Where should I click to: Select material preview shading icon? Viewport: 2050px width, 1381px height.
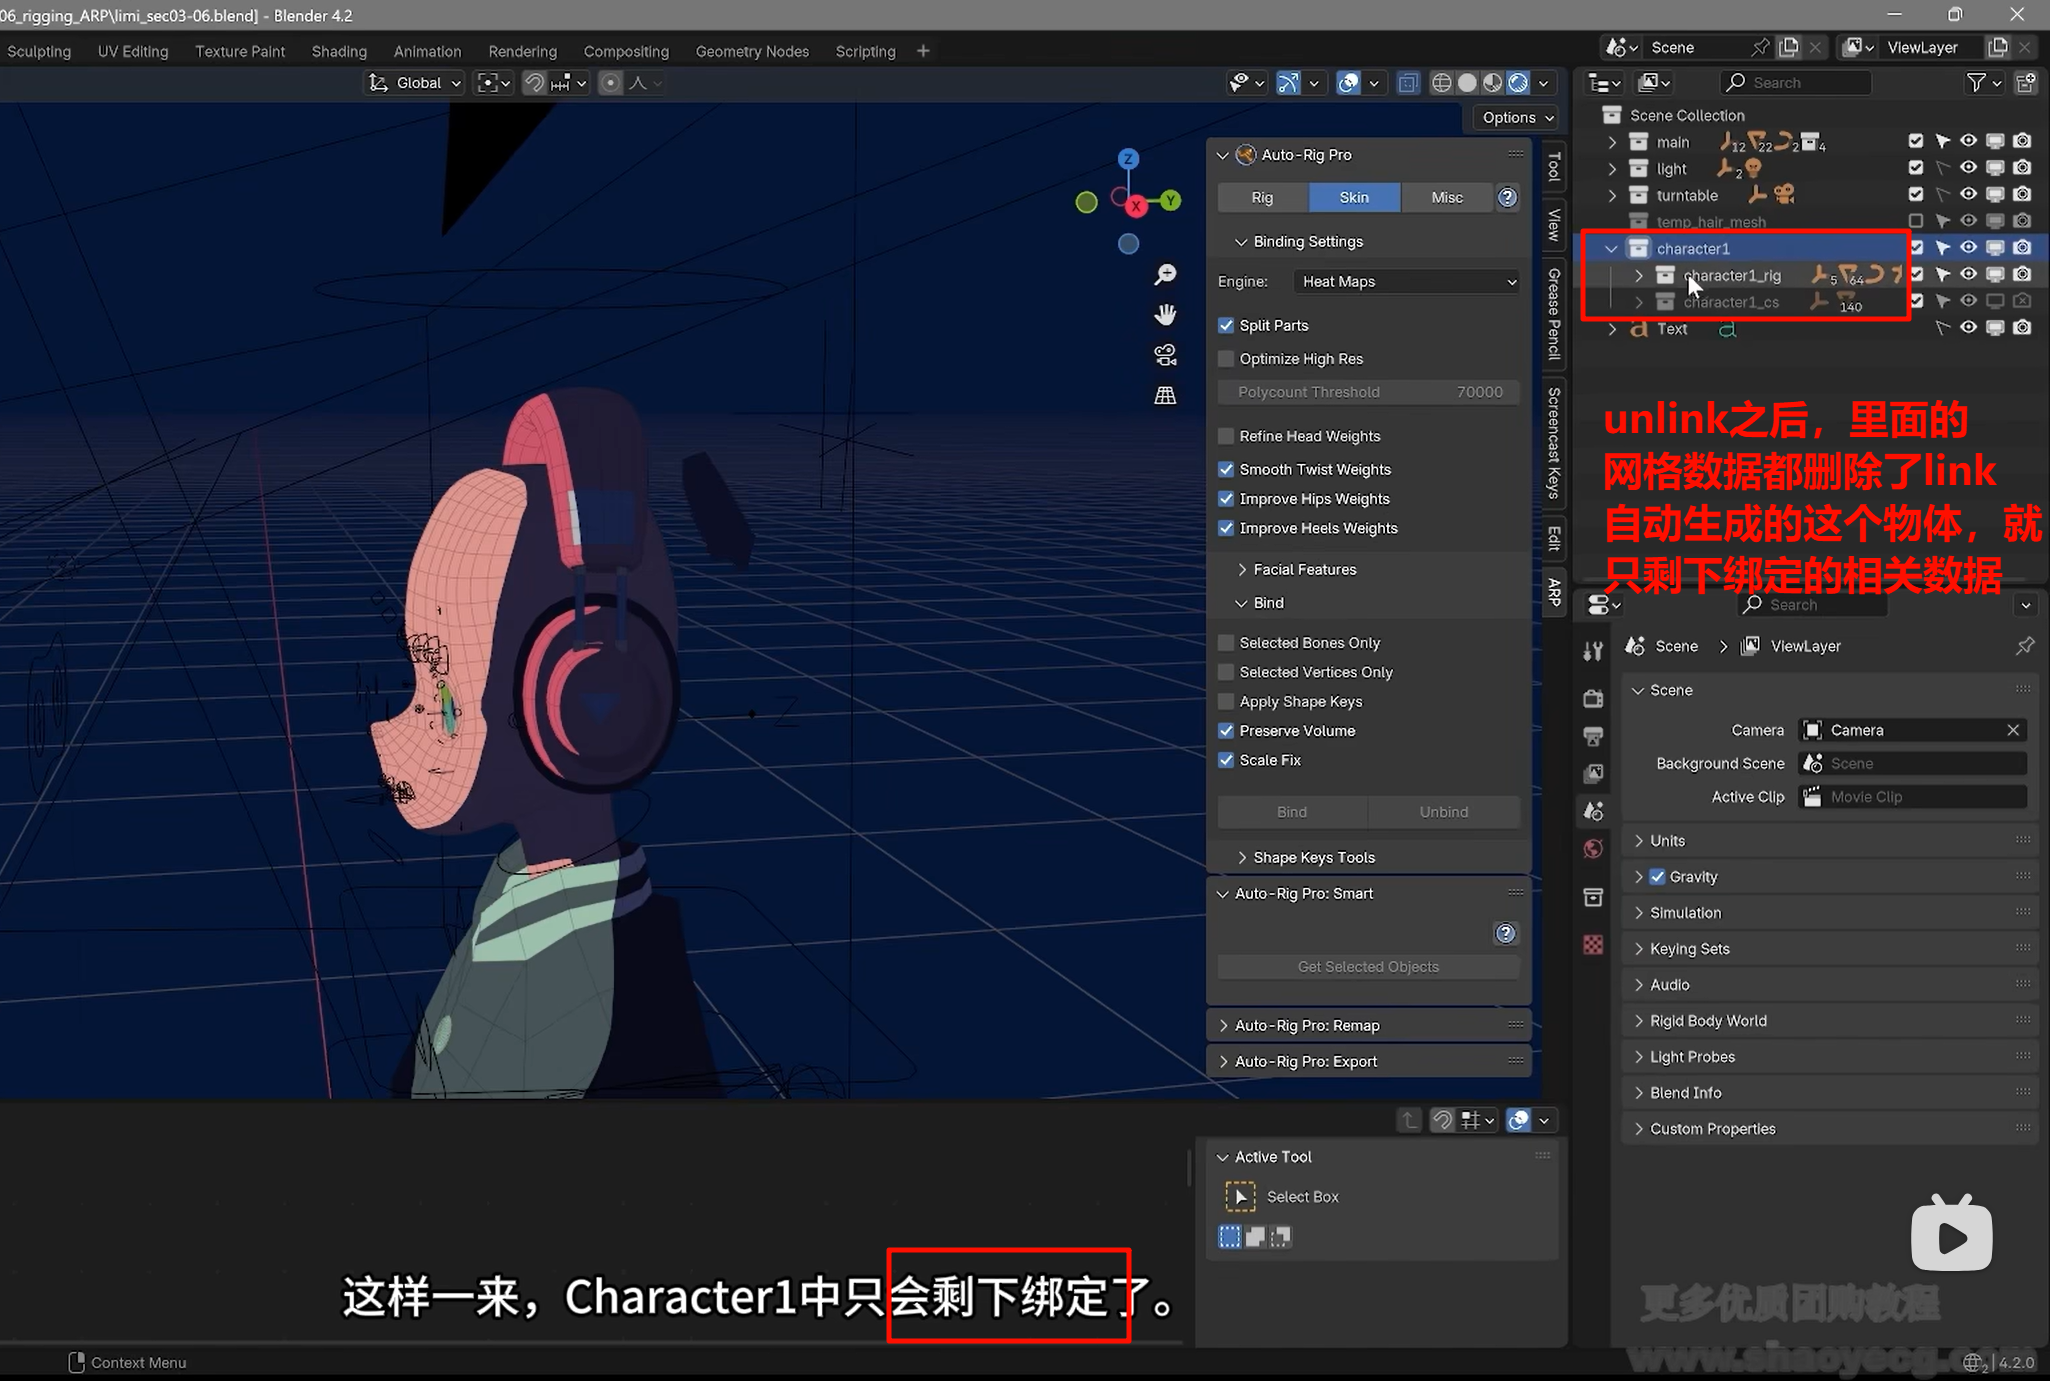(1493, 83)
